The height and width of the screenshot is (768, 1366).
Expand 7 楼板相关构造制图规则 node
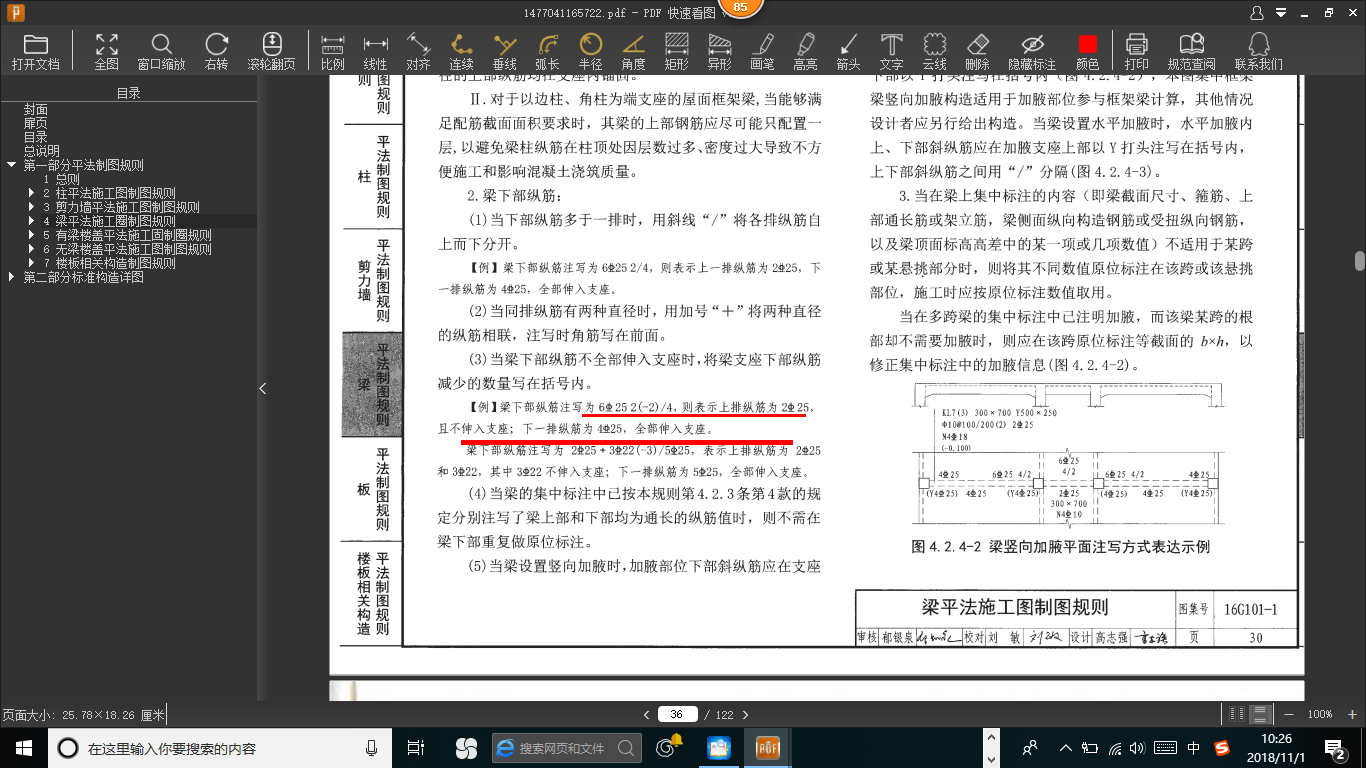point(31,263)
